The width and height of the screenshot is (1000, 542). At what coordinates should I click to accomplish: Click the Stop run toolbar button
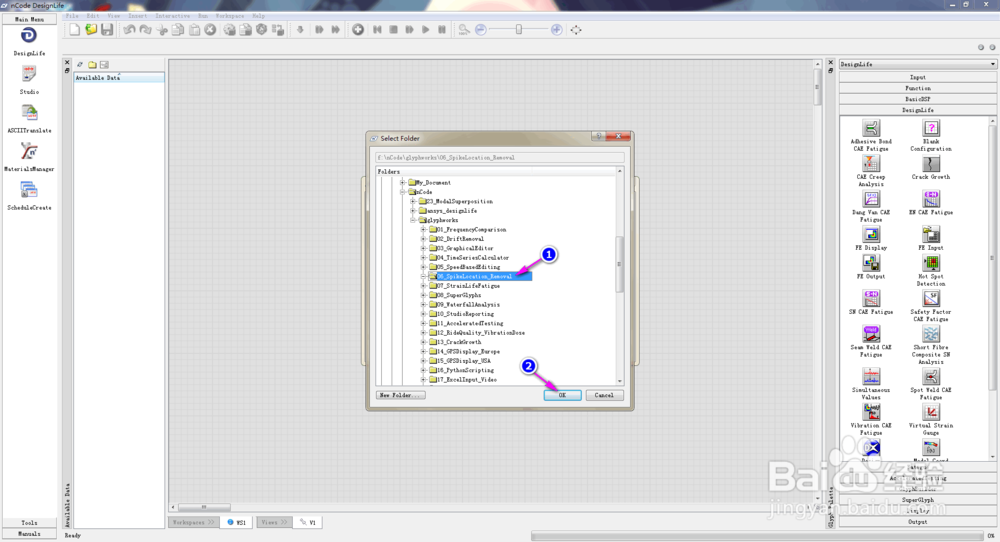pyautogui.click(x=393, y=30)
